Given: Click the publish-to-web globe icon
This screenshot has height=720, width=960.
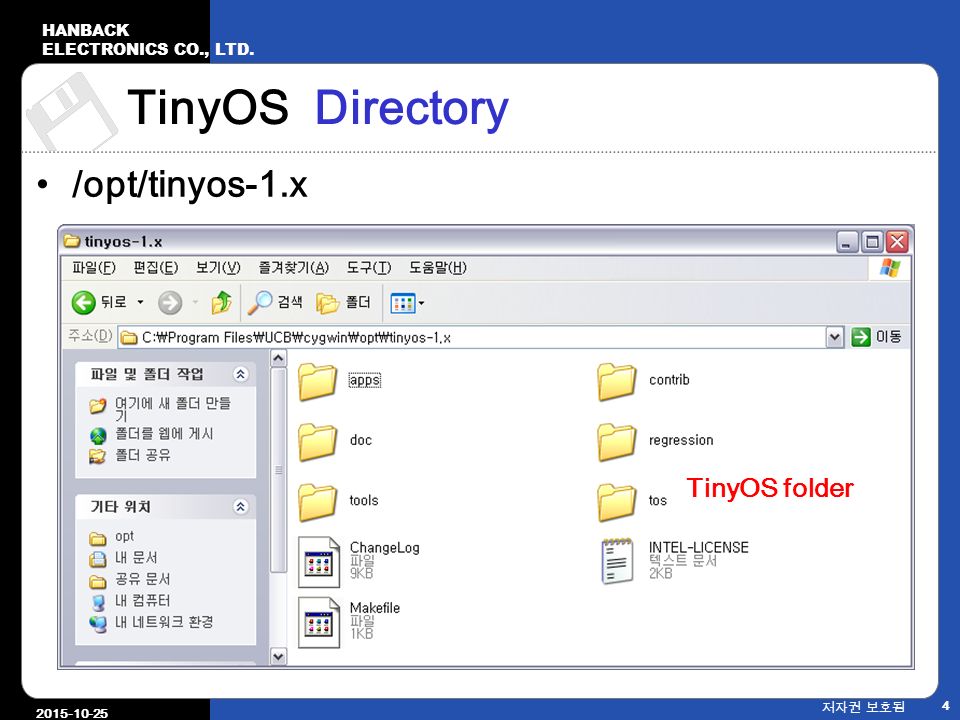Looking at the screenshot, I should click(98, 435).
